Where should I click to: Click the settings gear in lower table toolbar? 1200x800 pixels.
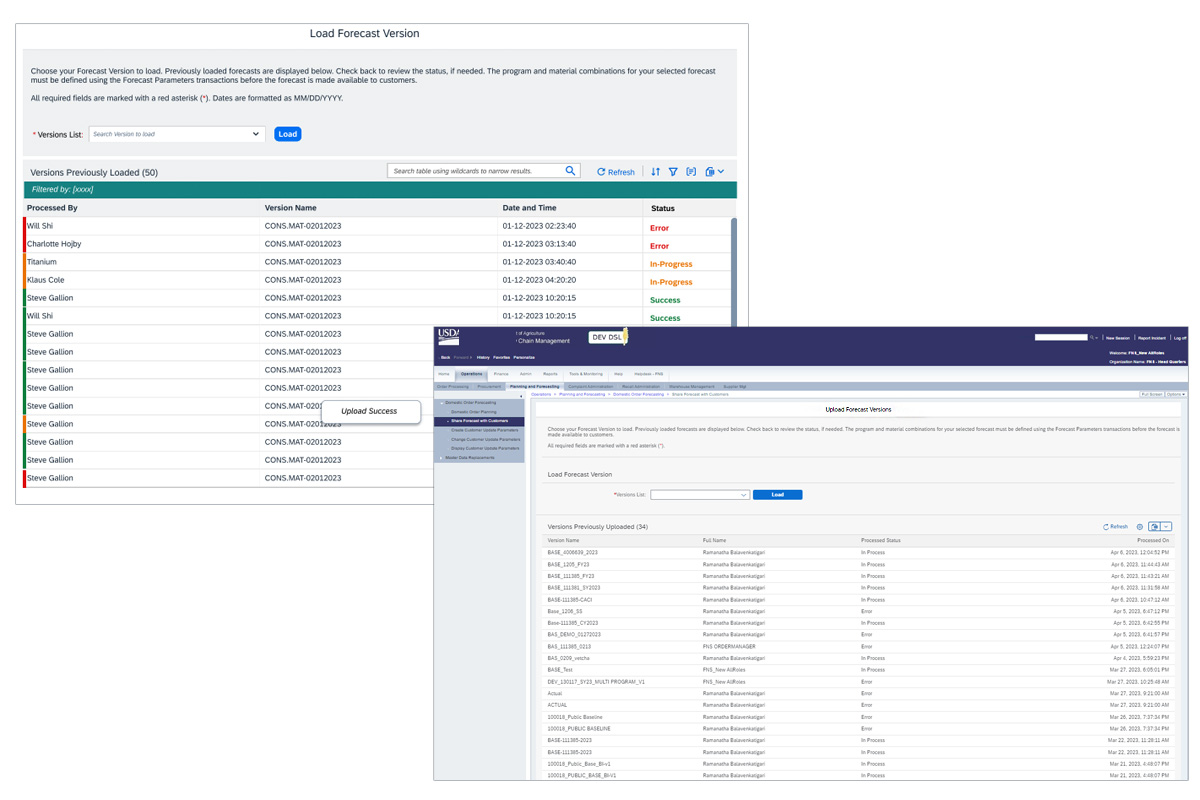pos(1139,526)
